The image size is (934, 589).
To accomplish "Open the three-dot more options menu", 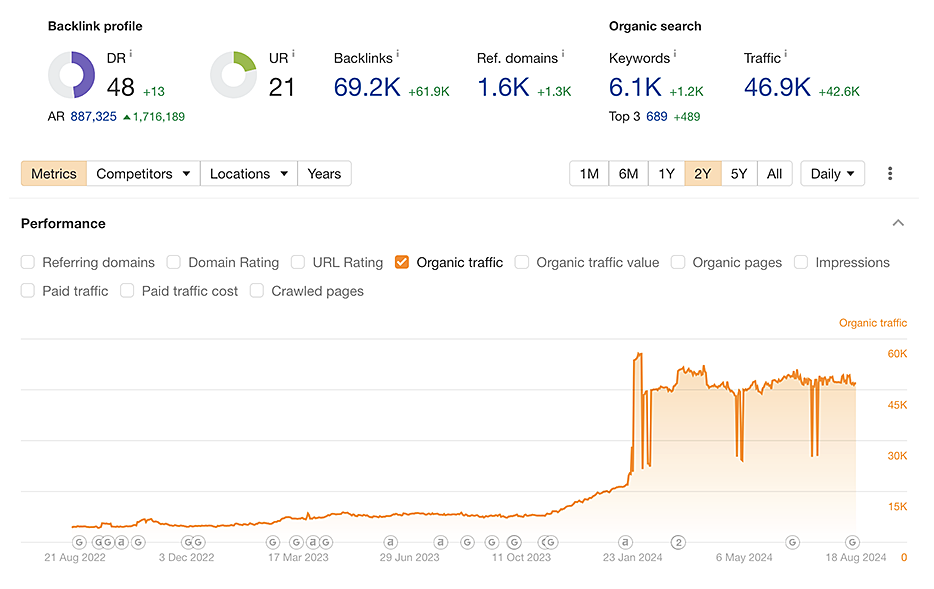I will pyautogui.click(x=890, y=174).
